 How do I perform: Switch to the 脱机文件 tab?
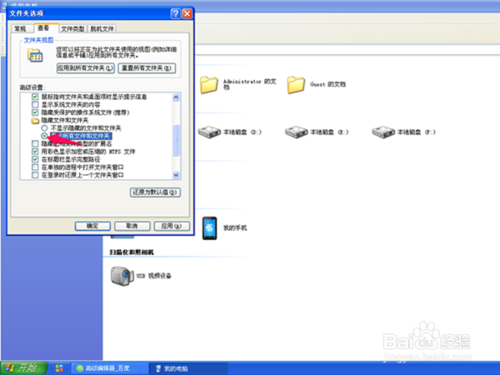point(102,29)
